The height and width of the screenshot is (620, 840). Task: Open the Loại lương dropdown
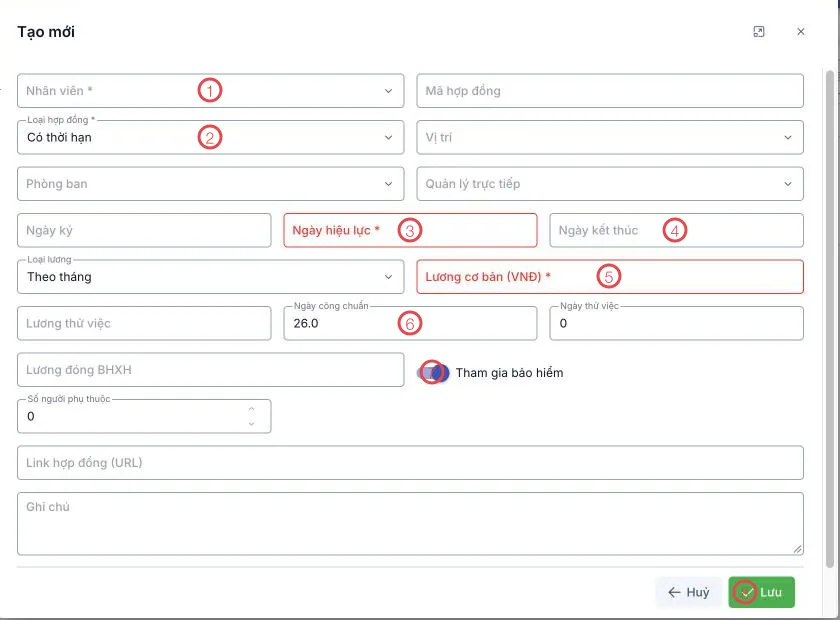[x=211, y=277]
